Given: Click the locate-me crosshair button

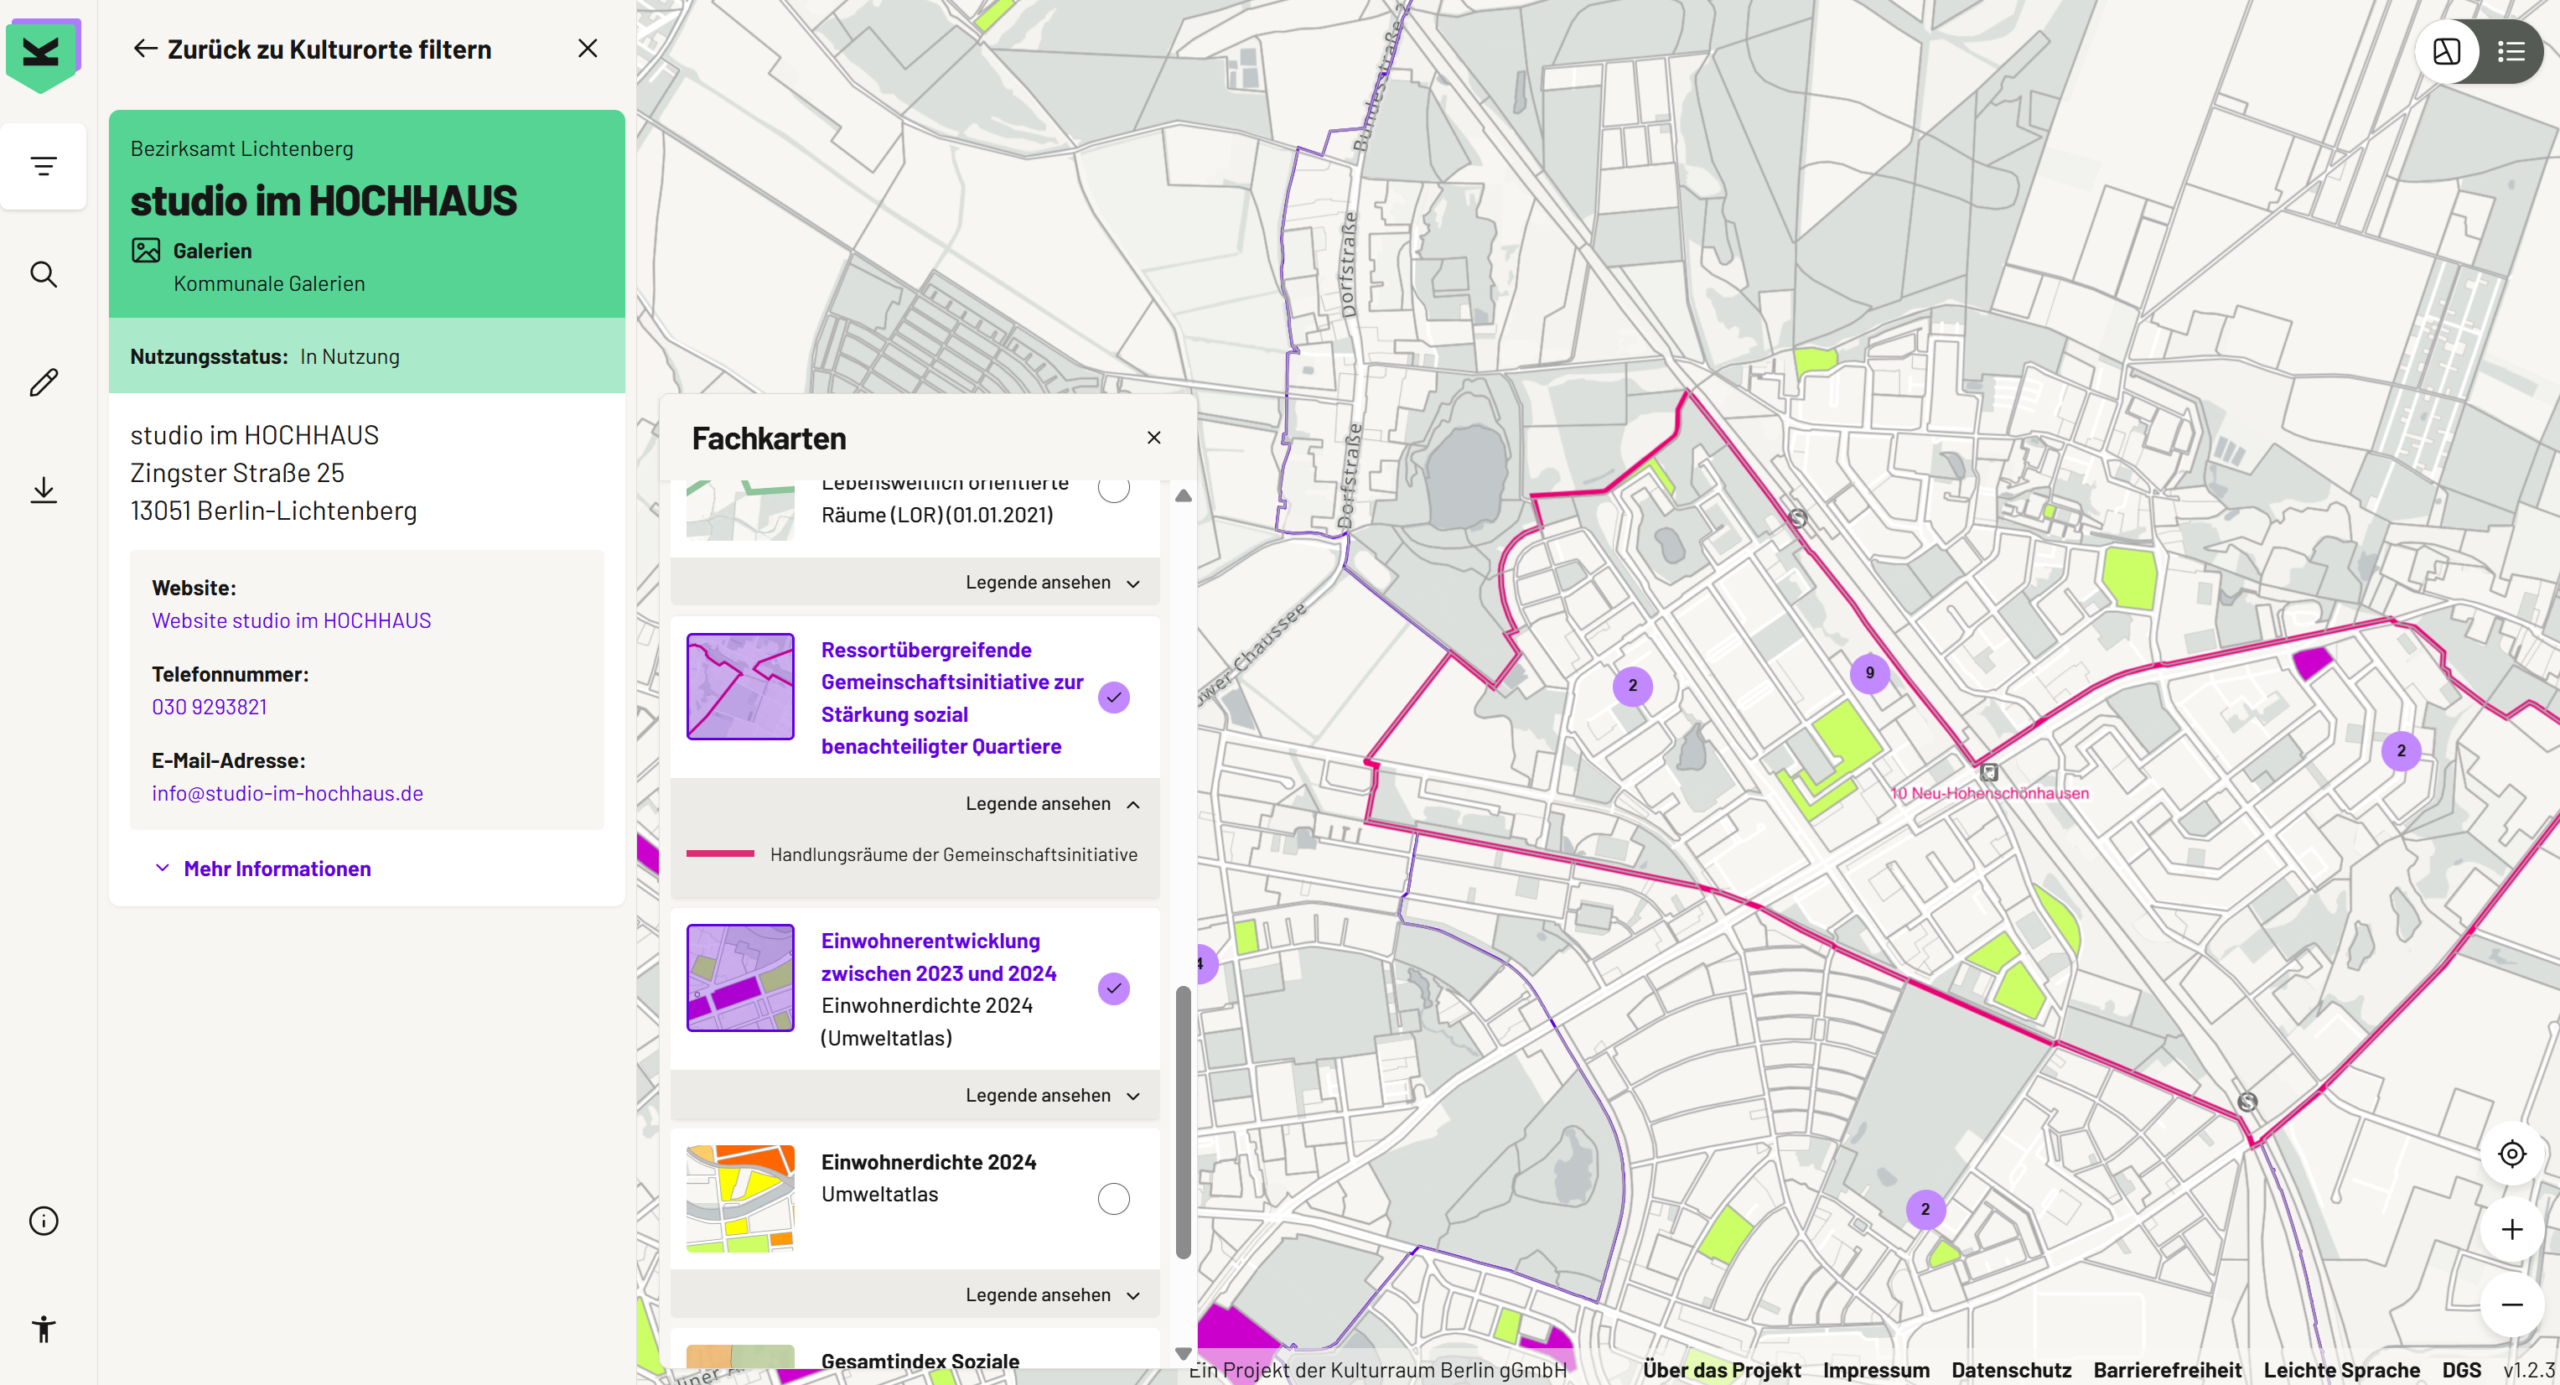Looking at the screenshot, I should pyautogui.click(x=2511, y=1154).
